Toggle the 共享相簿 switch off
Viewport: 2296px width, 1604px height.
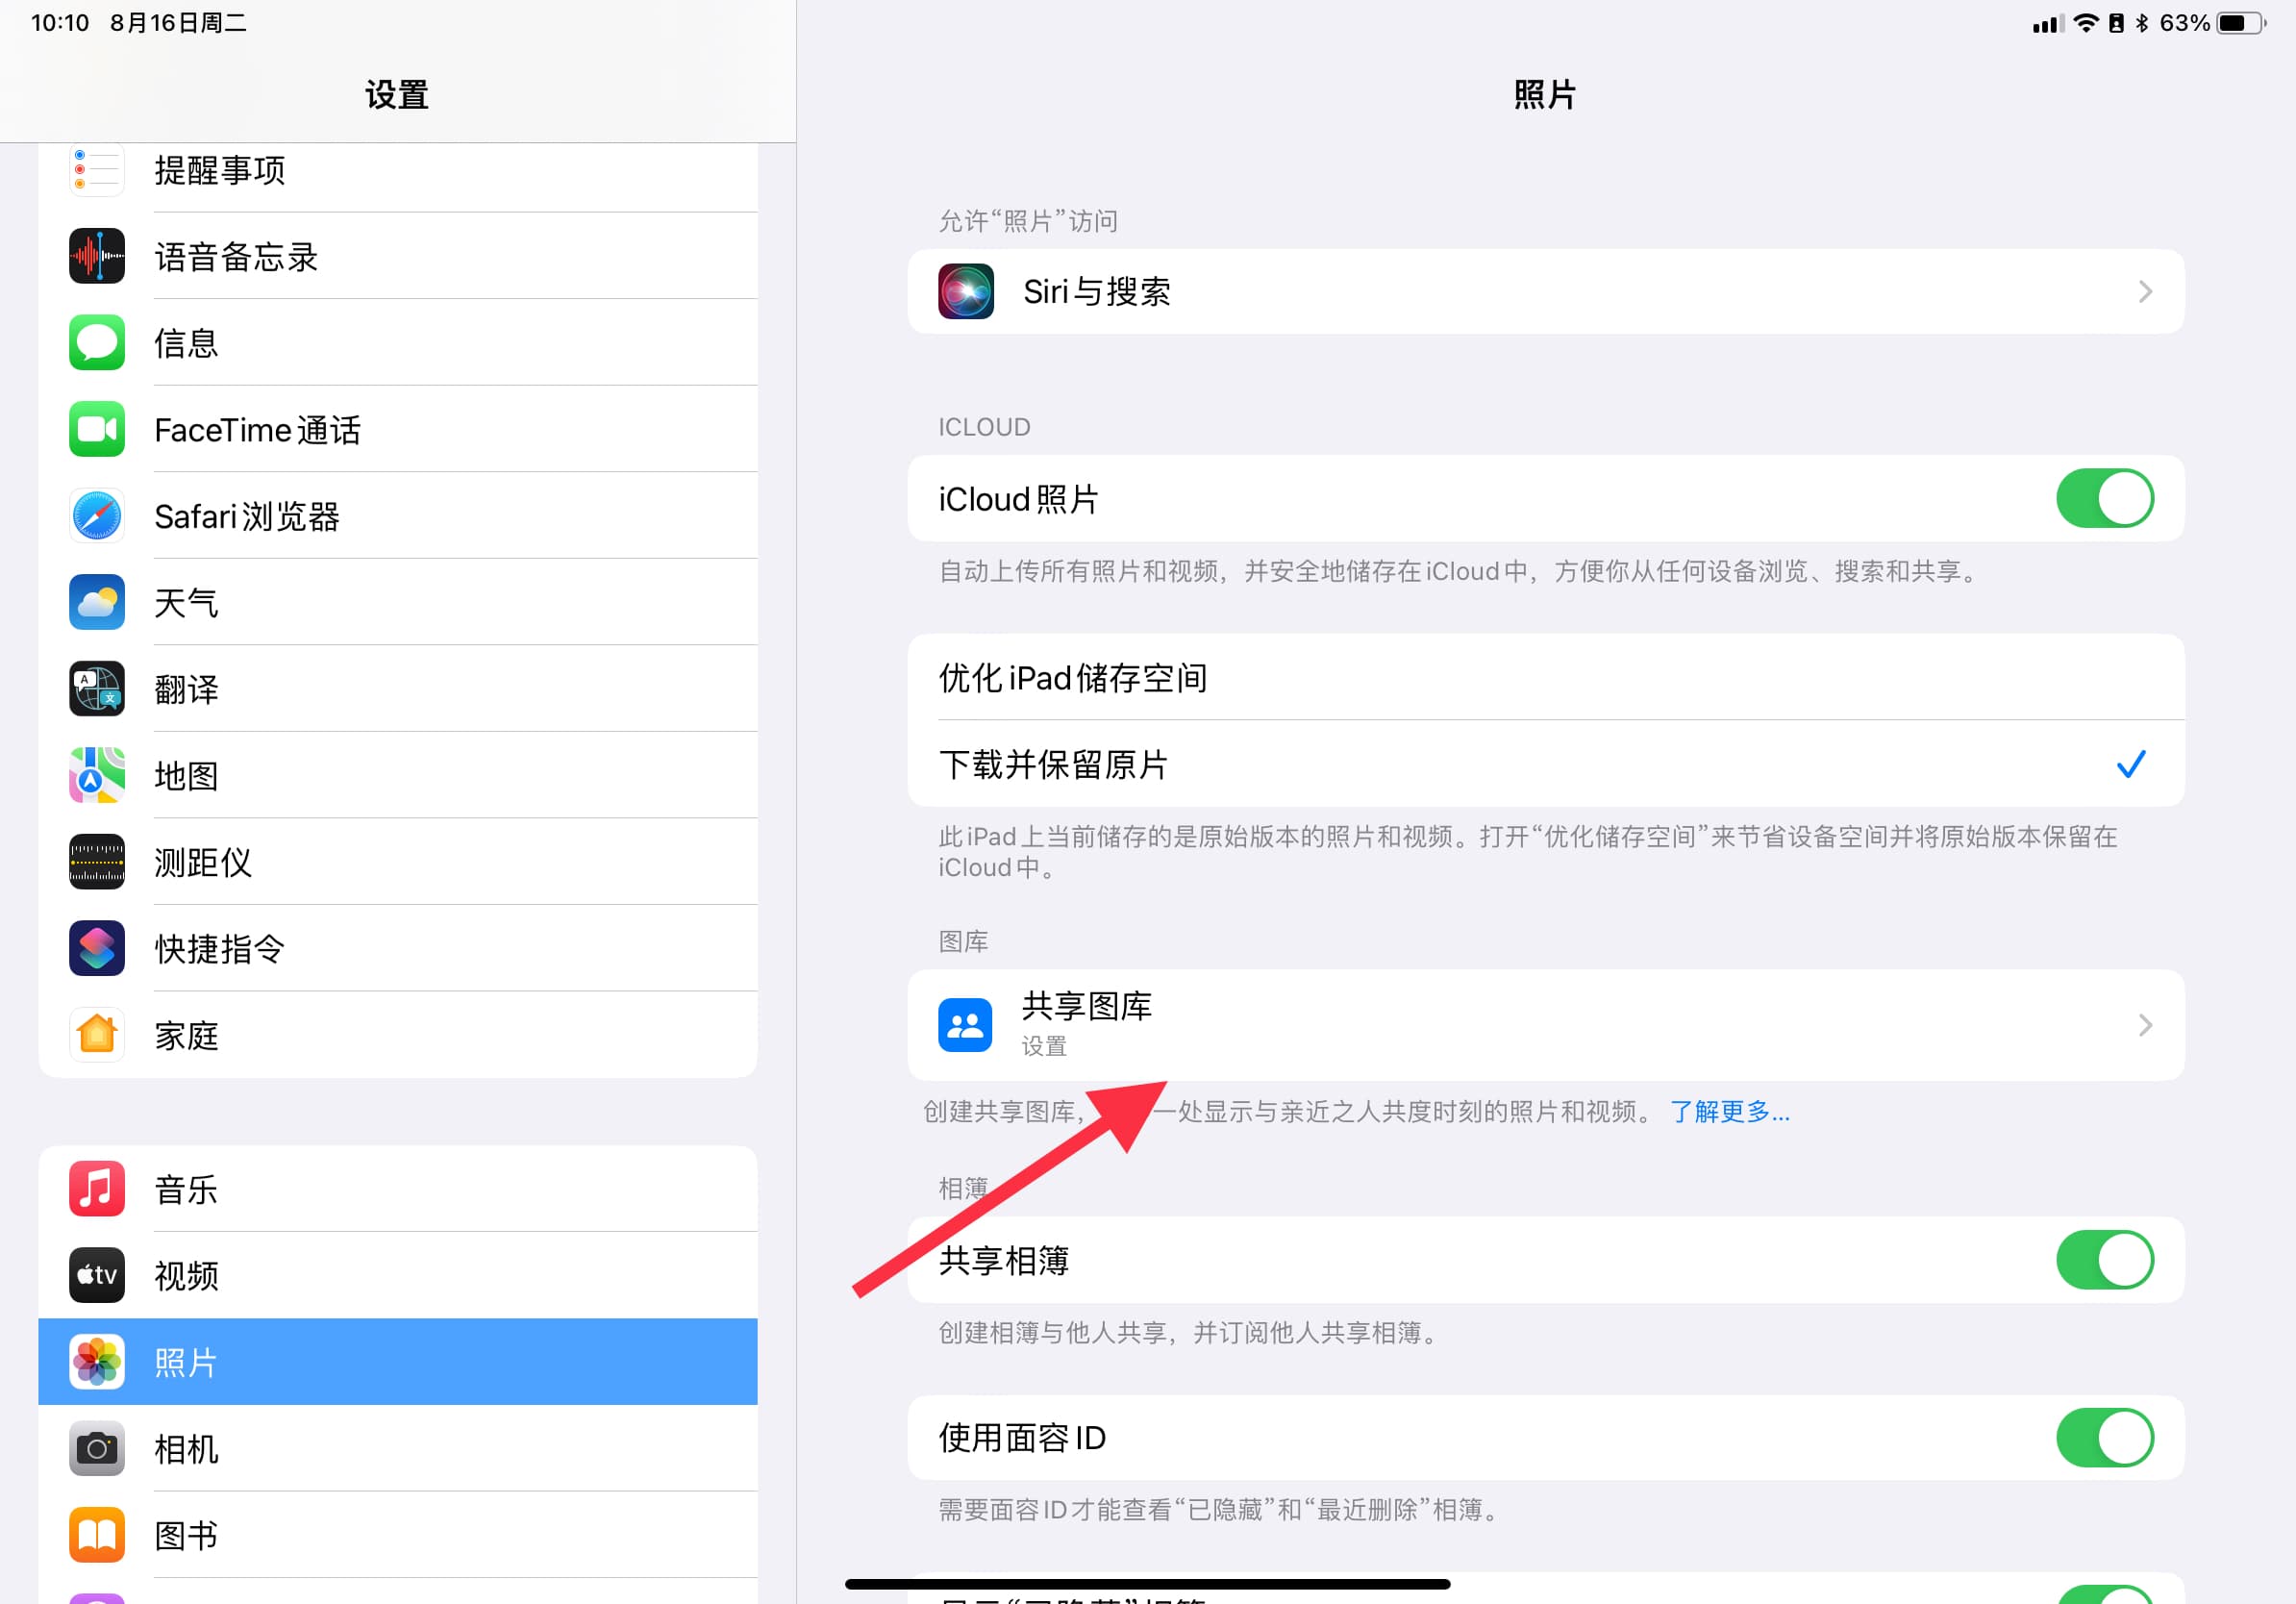[x=2104, y=1260]
